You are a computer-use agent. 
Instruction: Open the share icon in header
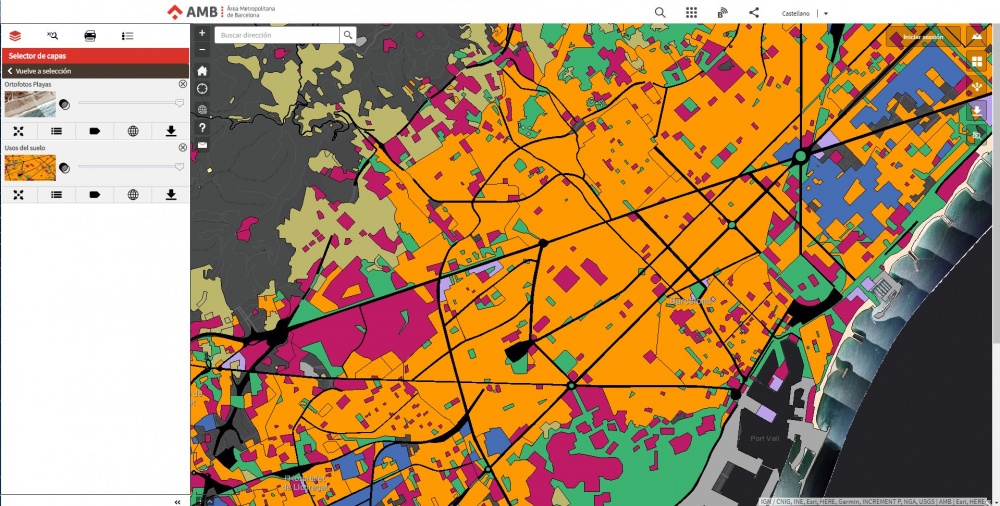point(754,13)
